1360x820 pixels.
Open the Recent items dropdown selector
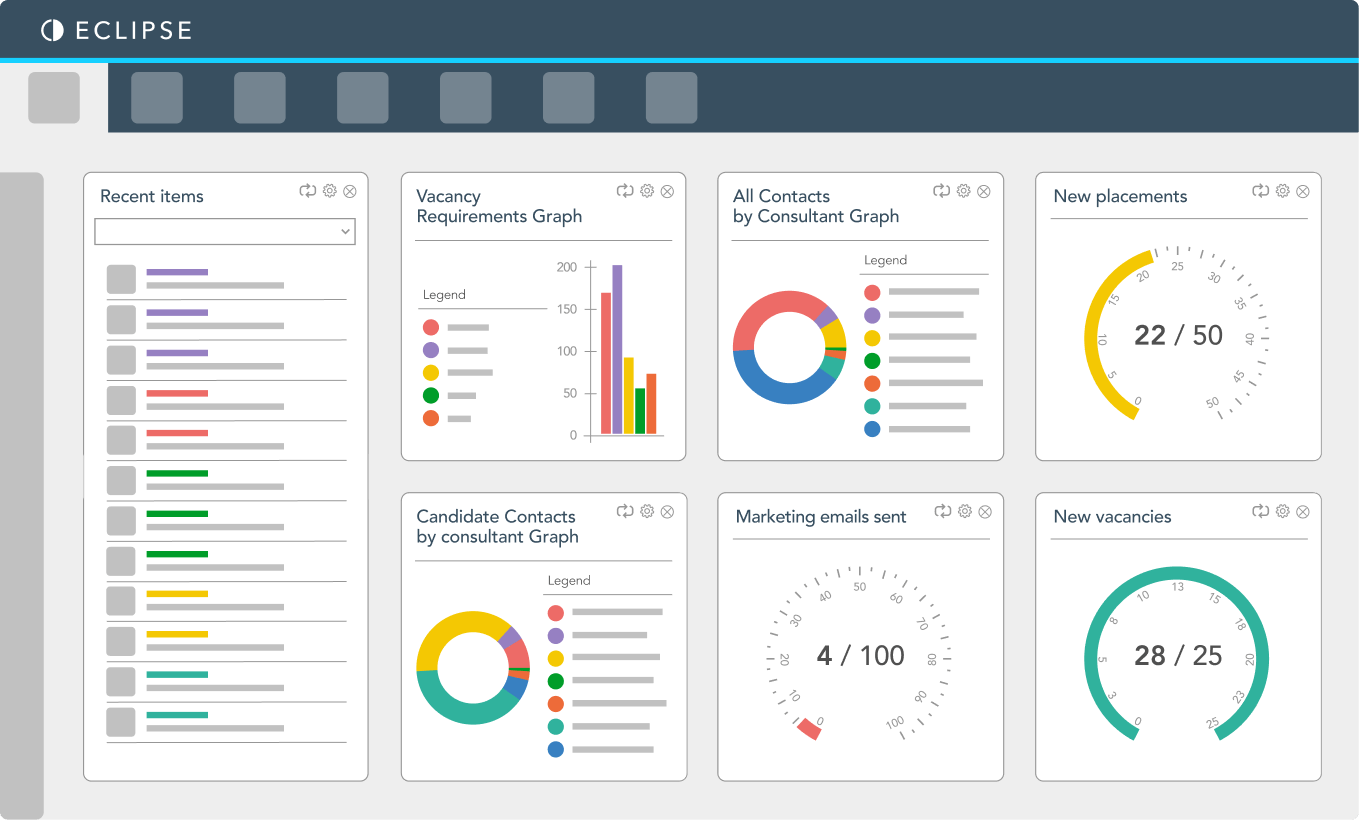(x=224, y=231)
